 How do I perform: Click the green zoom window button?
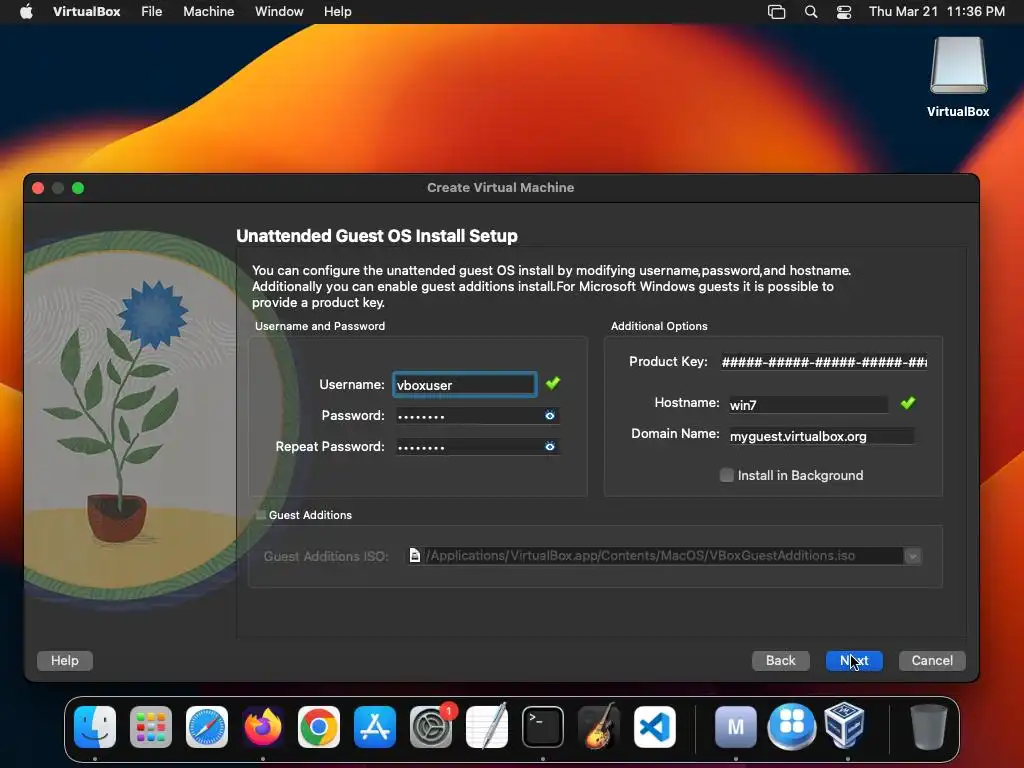click(78, 188)
